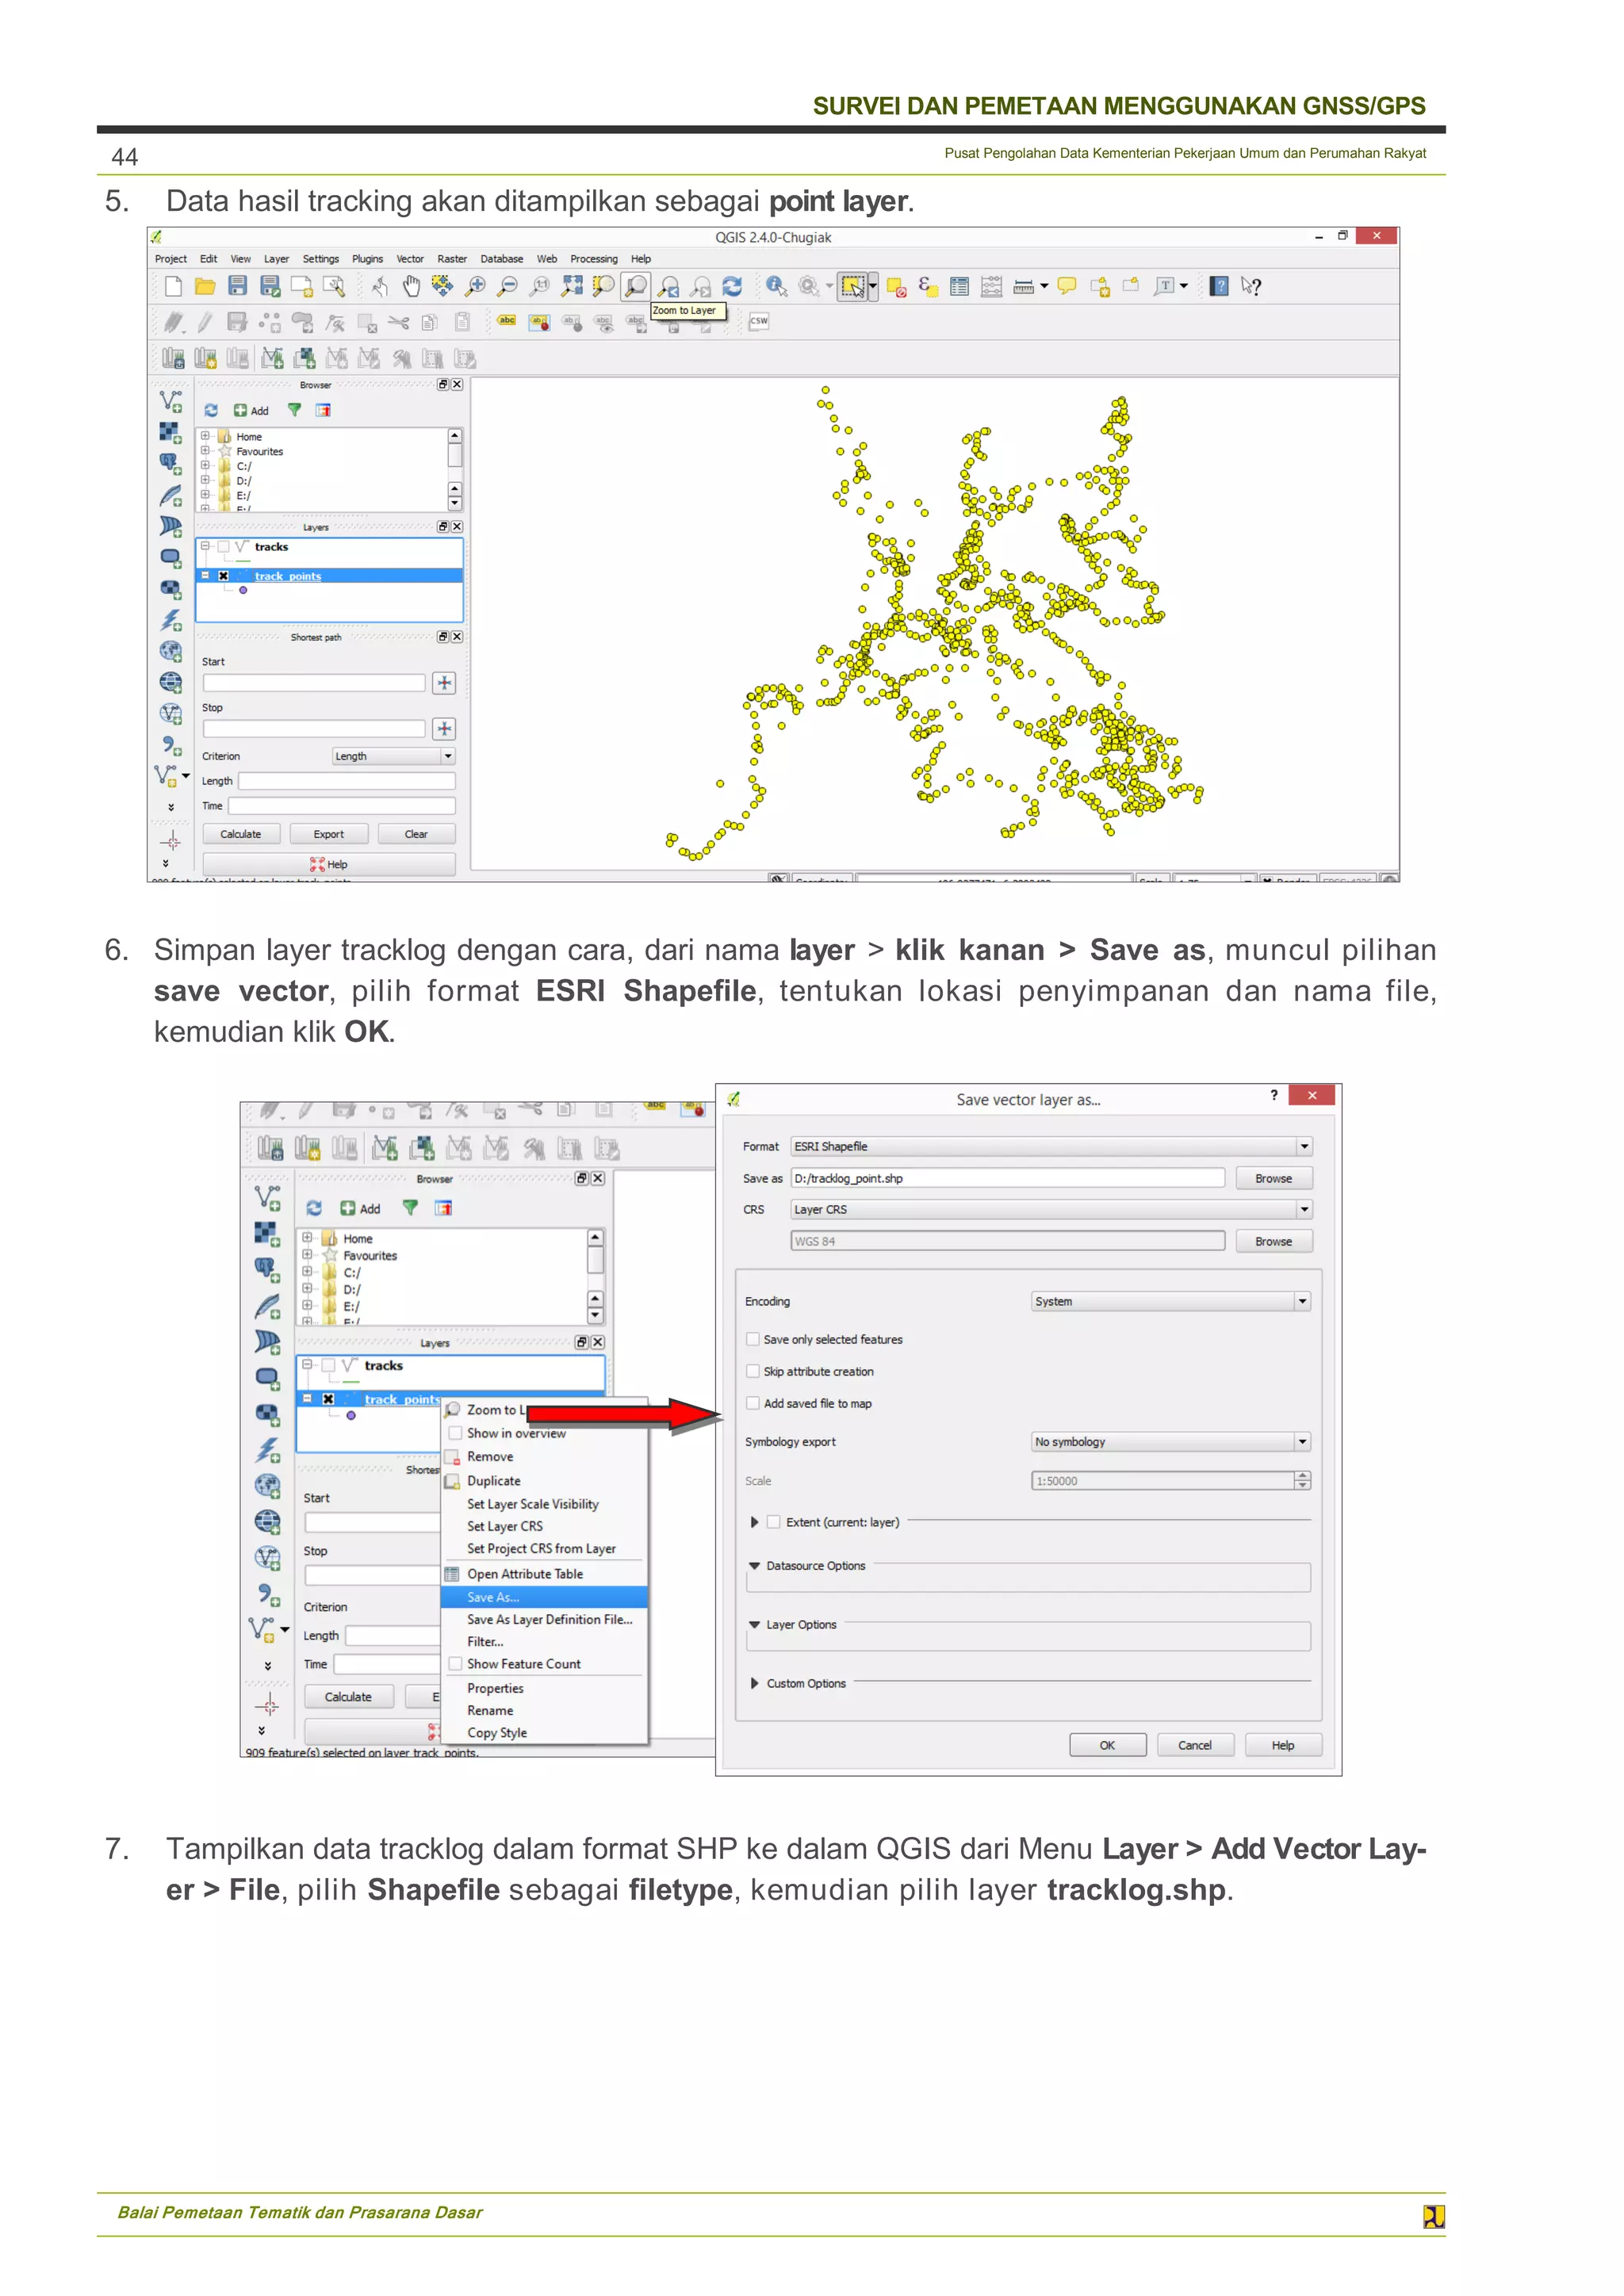Open the attribute table toolbar icon
This screenshot has width=1624, height=2296.
(x=959, y=287)
